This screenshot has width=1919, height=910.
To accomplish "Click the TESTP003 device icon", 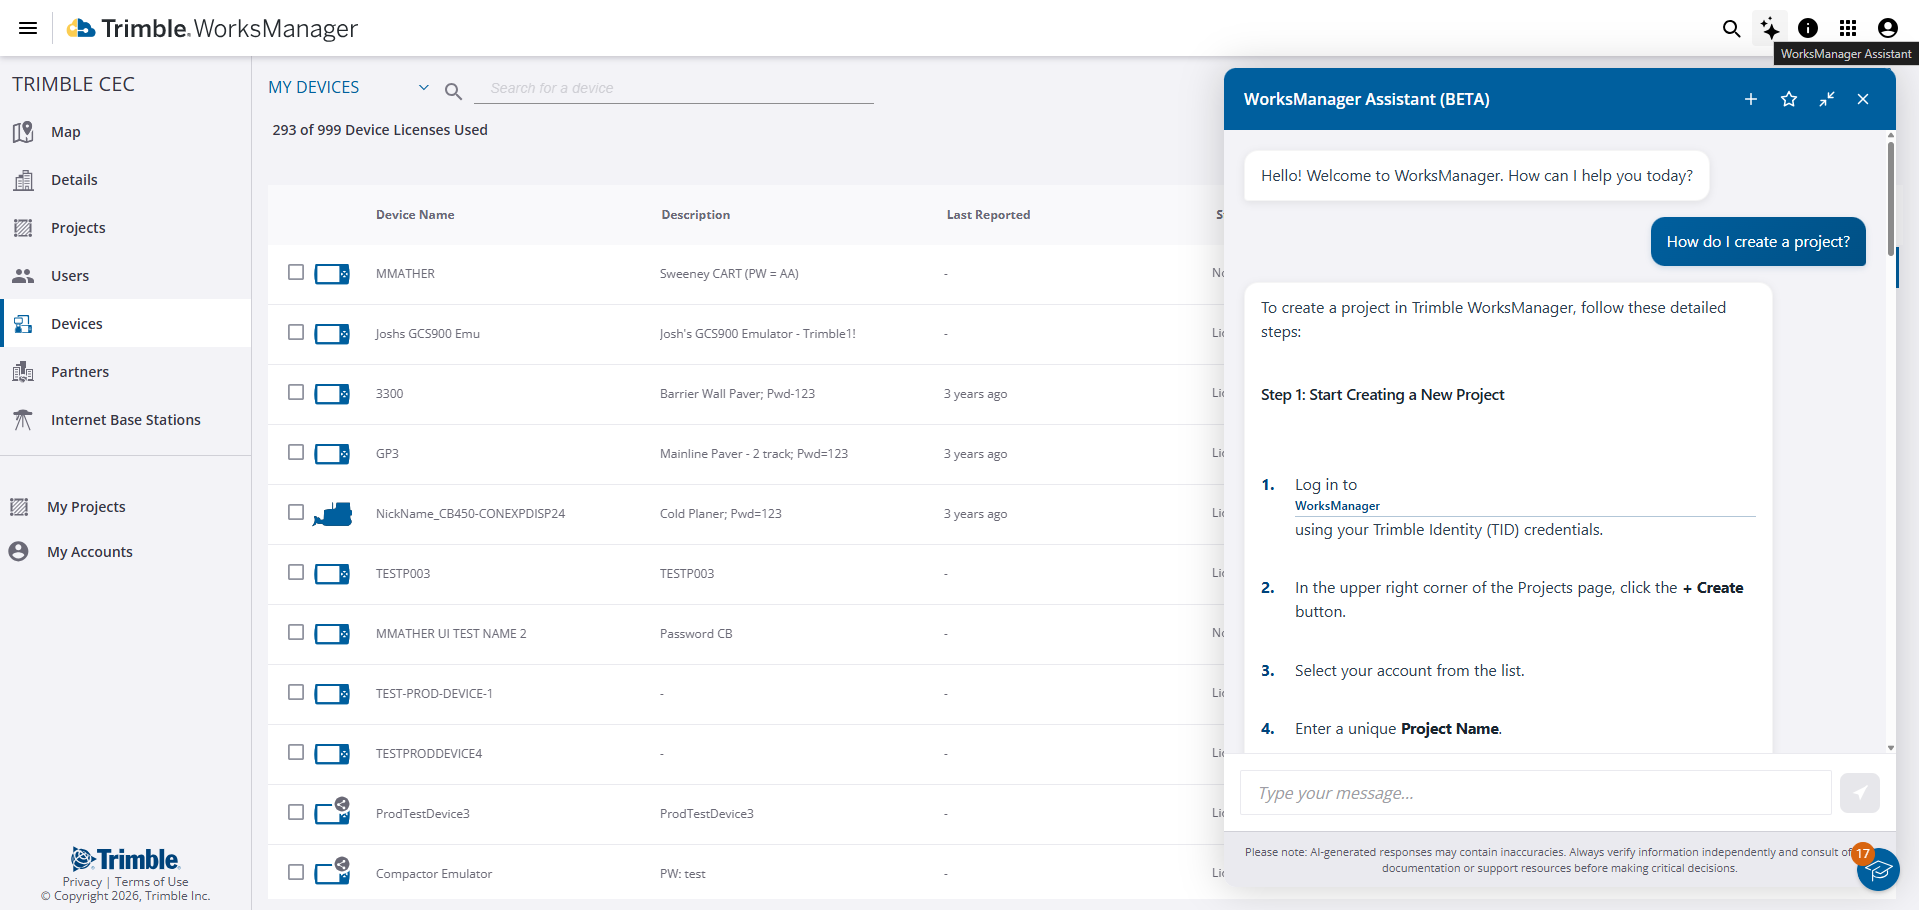I will (332, 574).
